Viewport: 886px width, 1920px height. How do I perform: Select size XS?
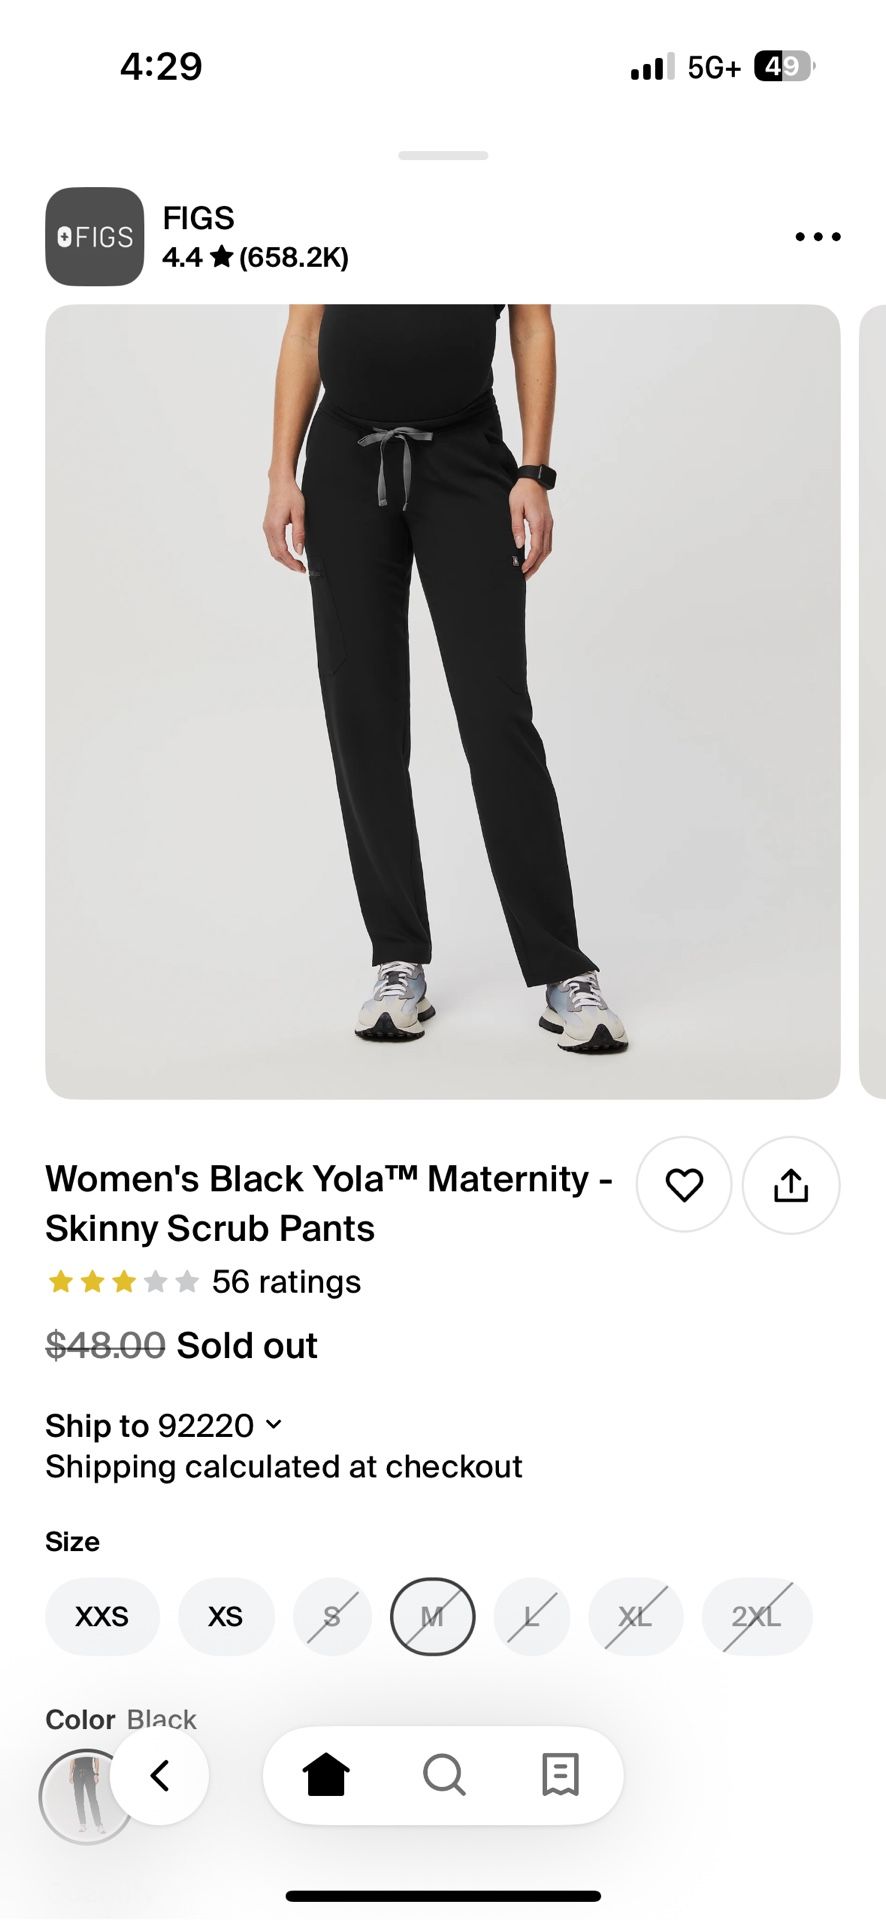coord(226,1617)
